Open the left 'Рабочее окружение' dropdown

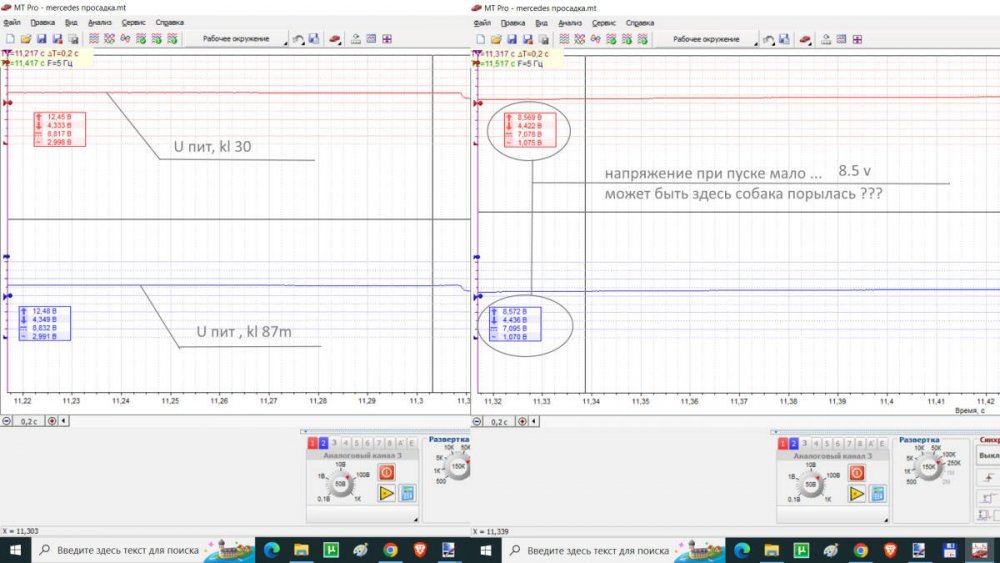239,39
